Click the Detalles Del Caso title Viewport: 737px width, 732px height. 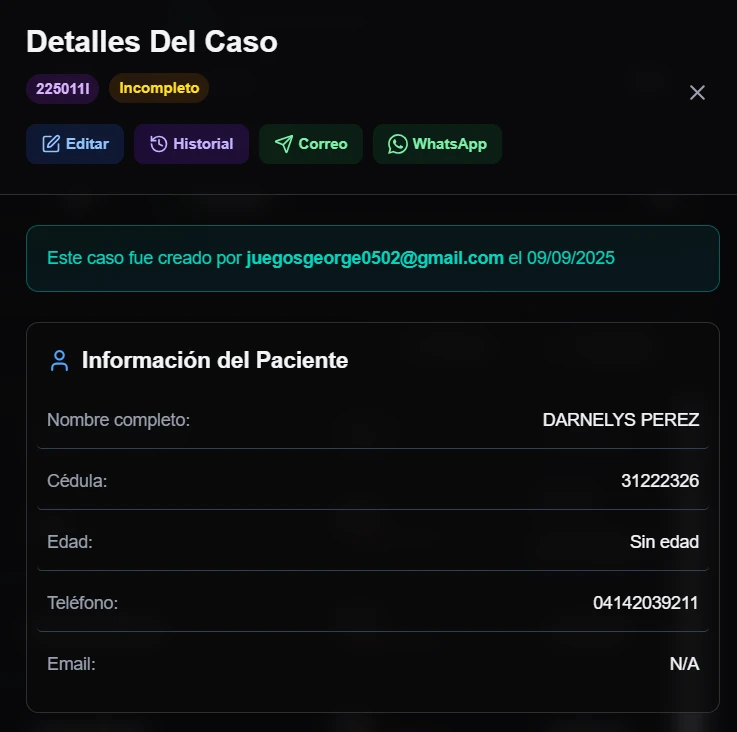152,42
